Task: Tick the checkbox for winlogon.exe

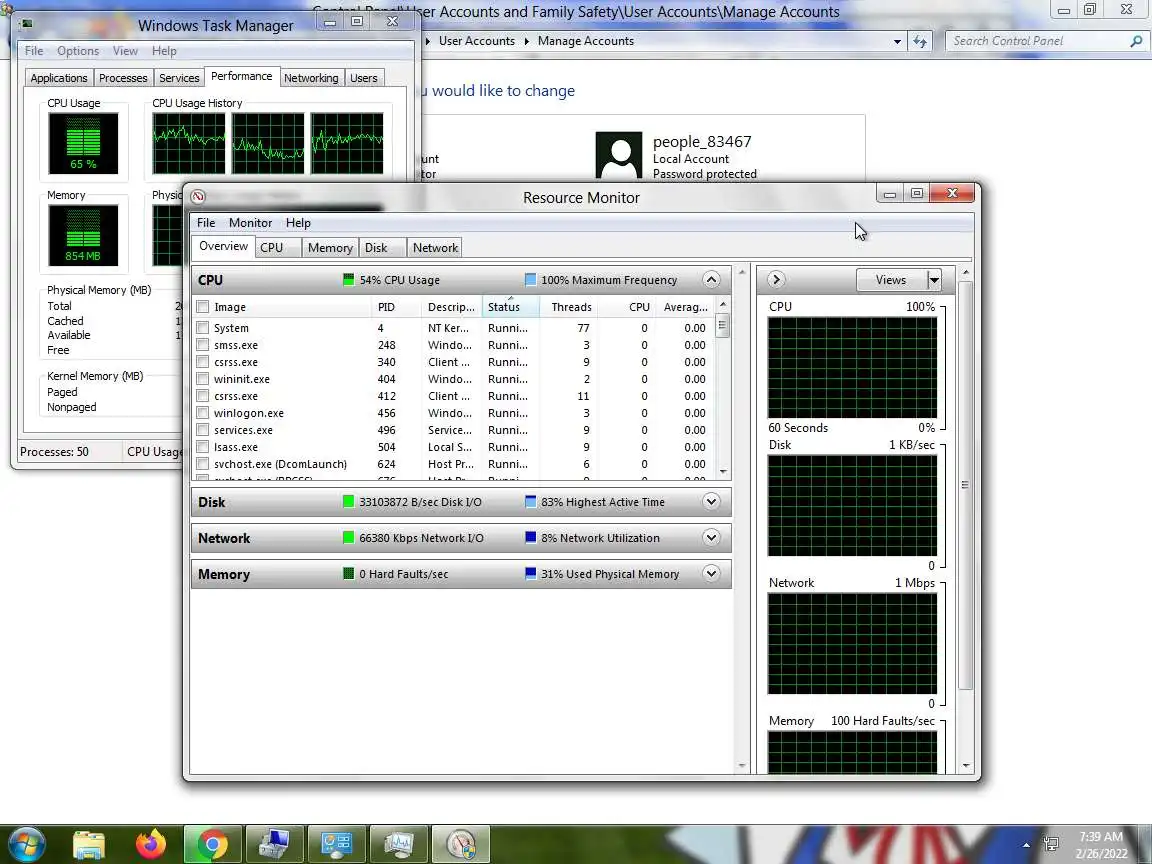Action: [203, 413]
